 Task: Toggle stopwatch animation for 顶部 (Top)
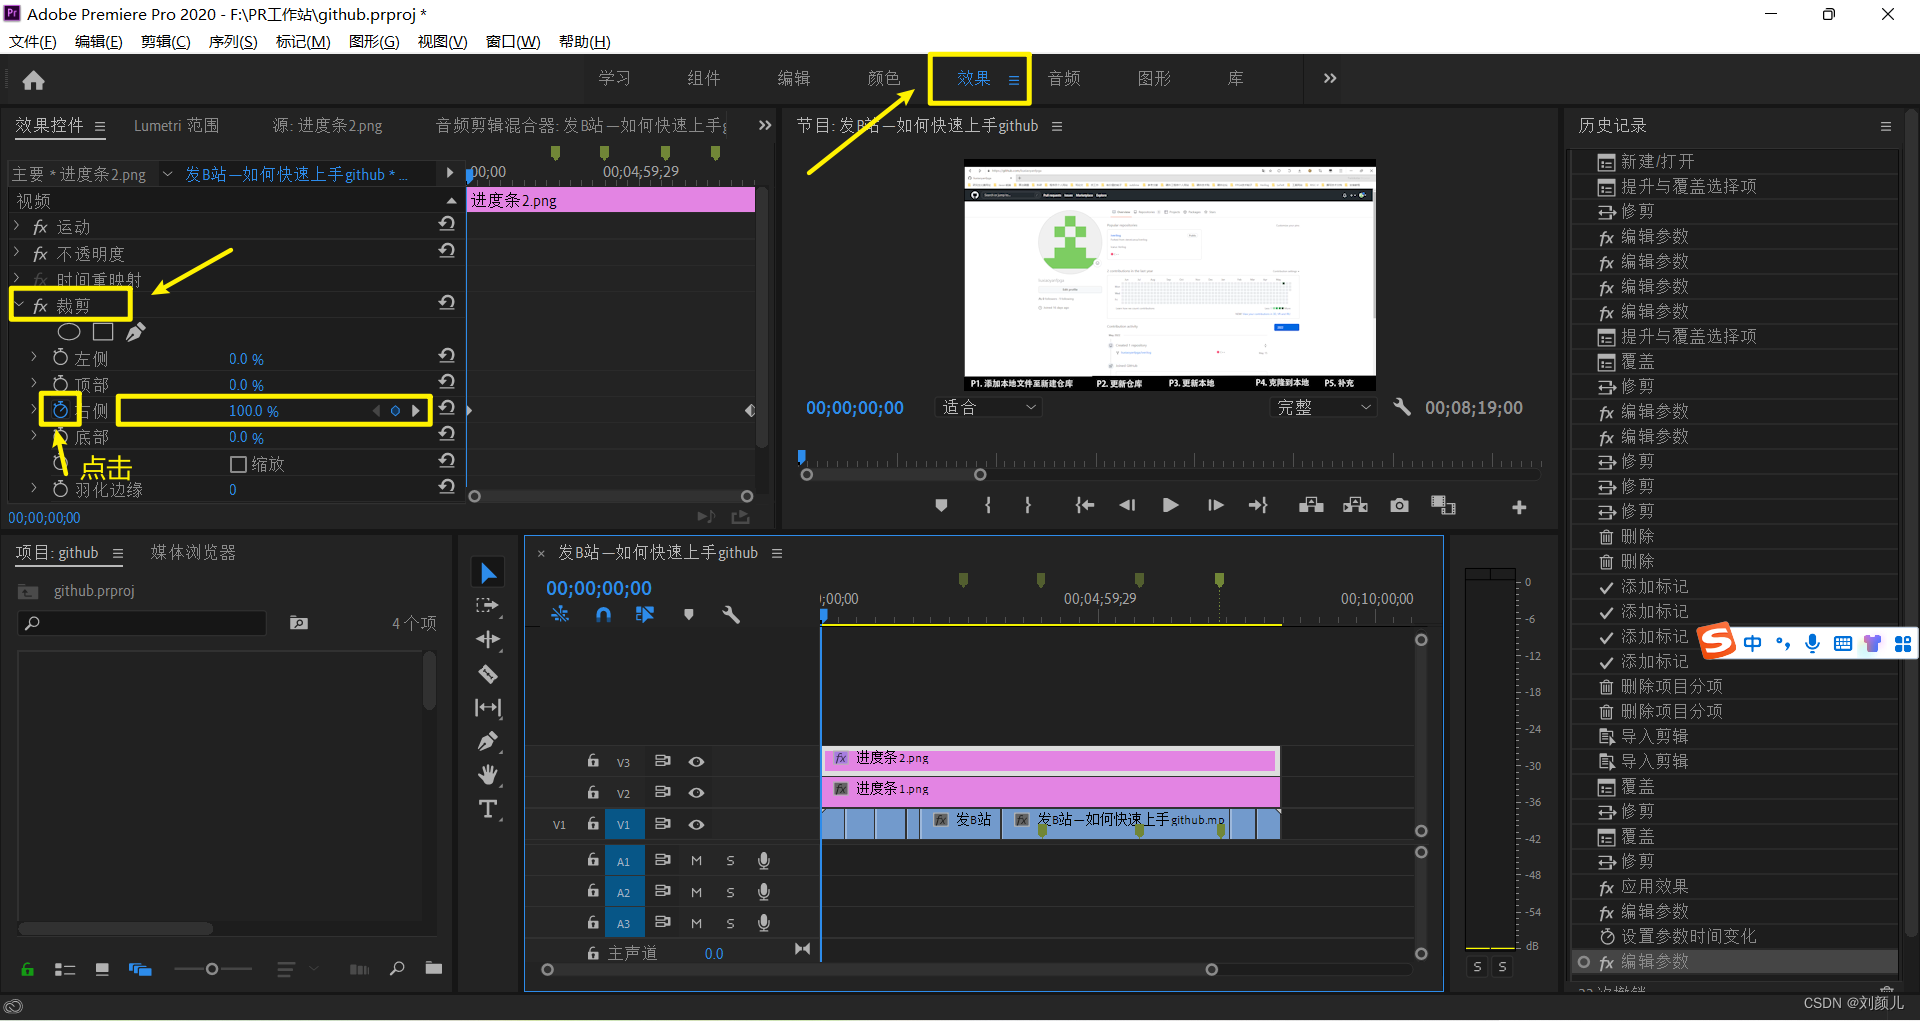60,383
